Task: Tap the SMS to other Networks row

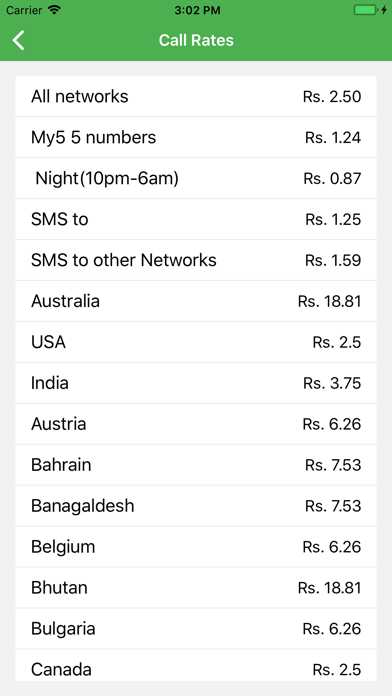Action: point(196,260)
